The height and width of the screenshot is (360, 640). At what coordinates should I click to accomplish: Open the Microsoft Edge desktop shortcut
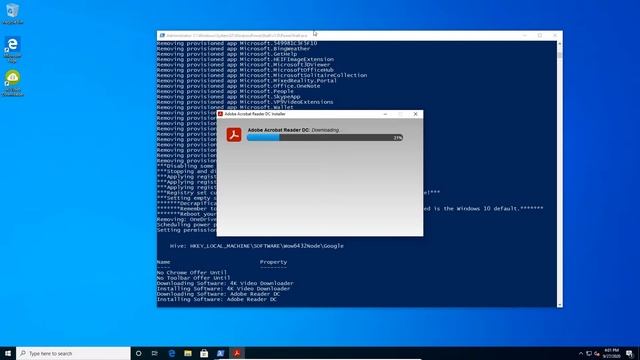13,49
